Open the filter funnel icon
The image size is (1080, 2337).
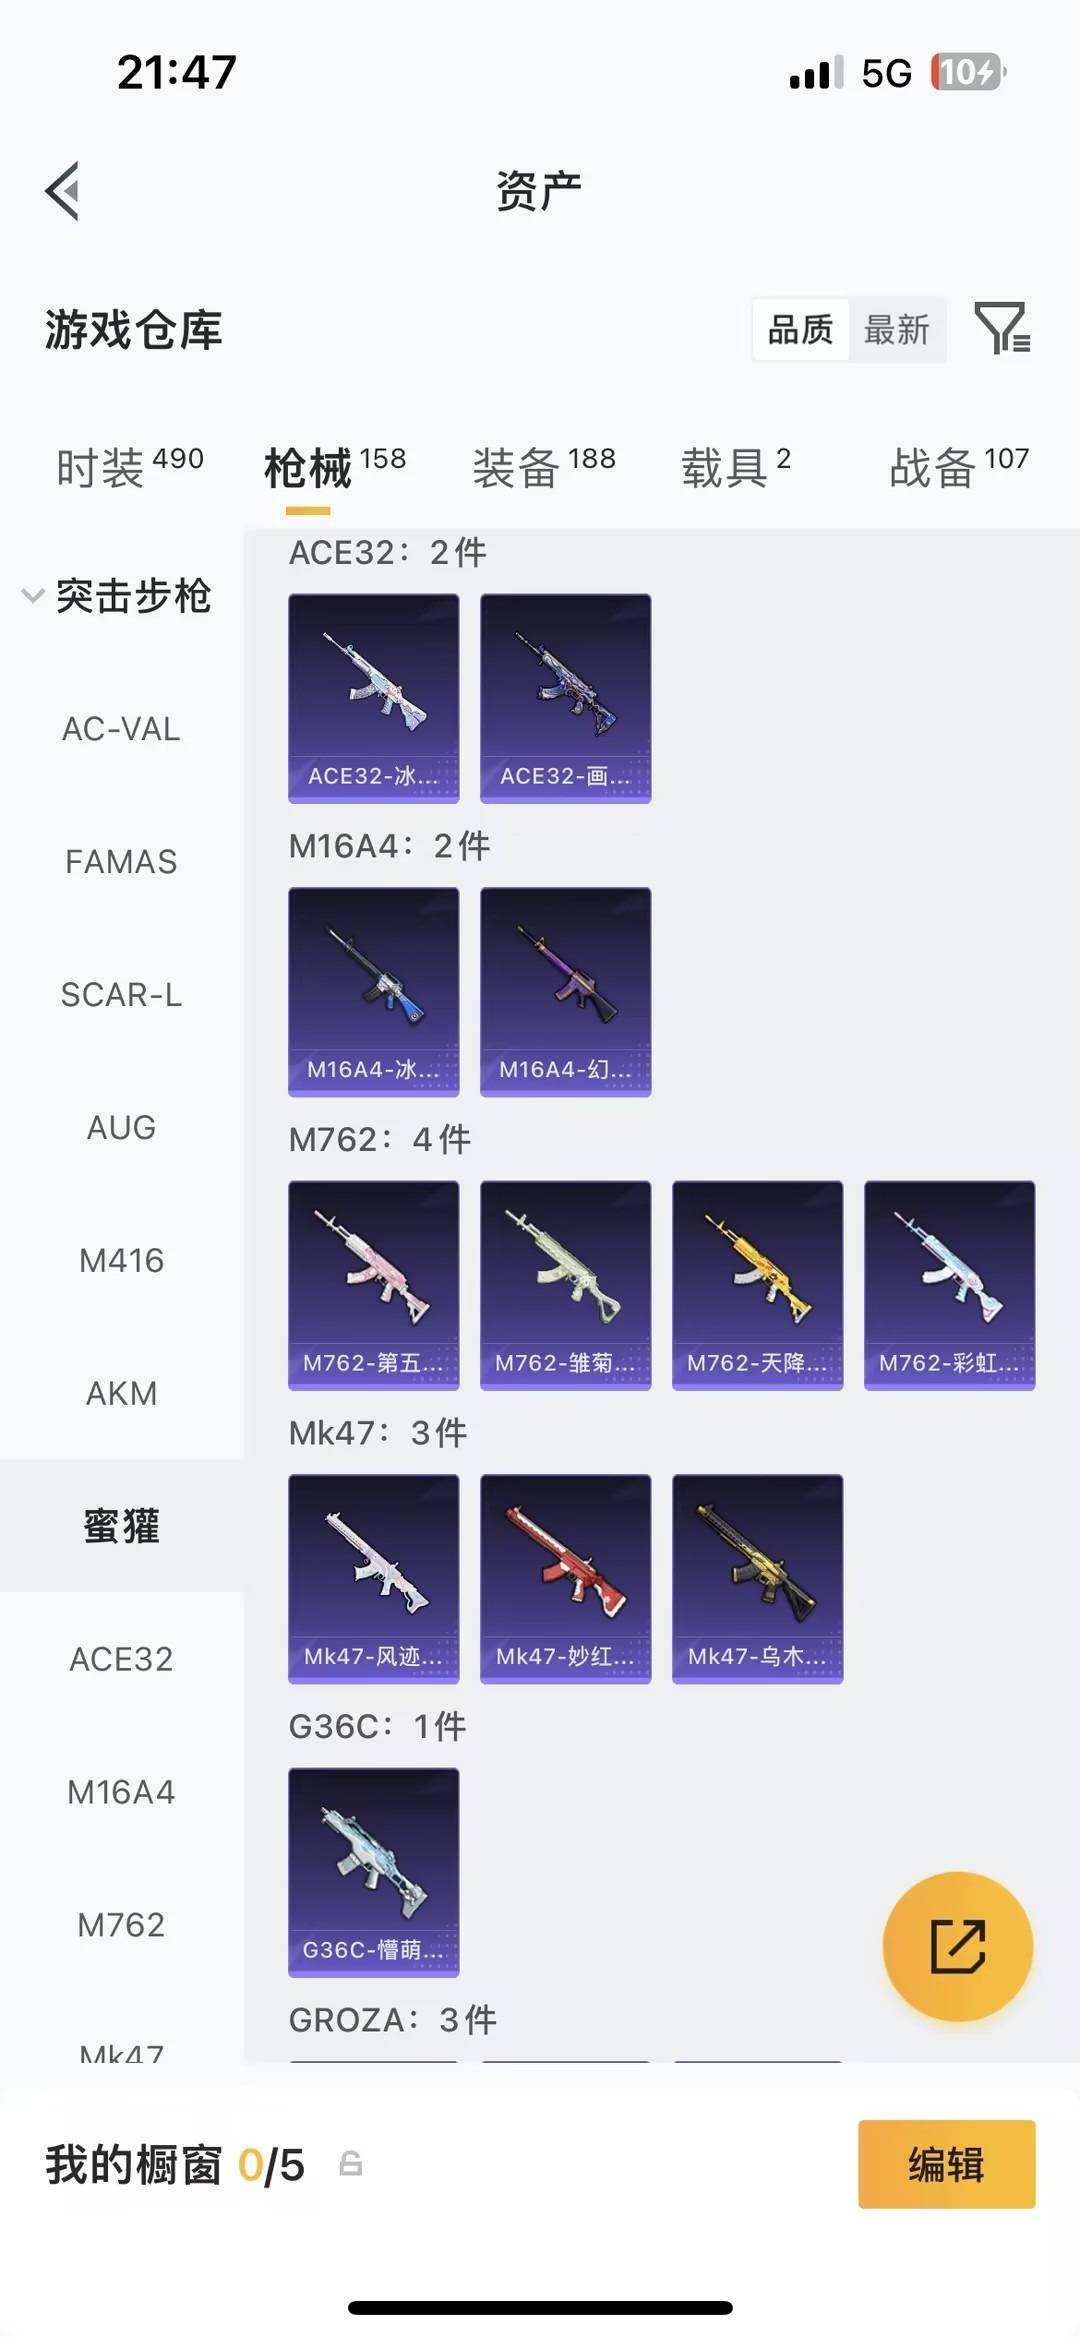click(1003, 328)
